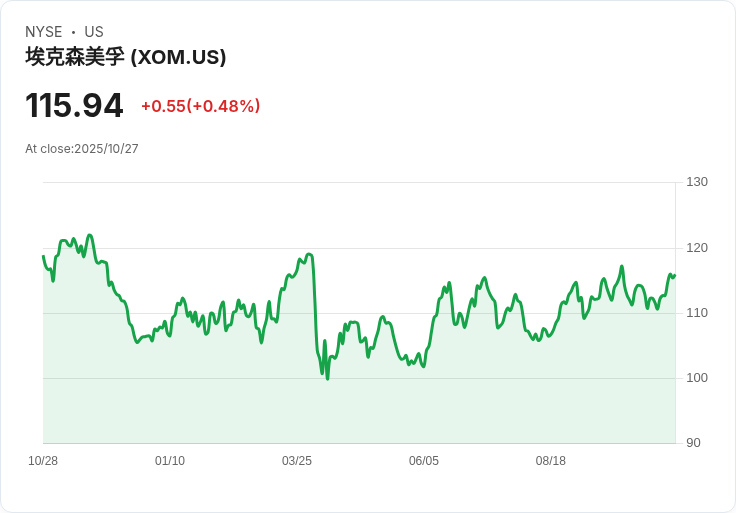
Task: Click the lowest dip of the price line
Action: (327, 378)
